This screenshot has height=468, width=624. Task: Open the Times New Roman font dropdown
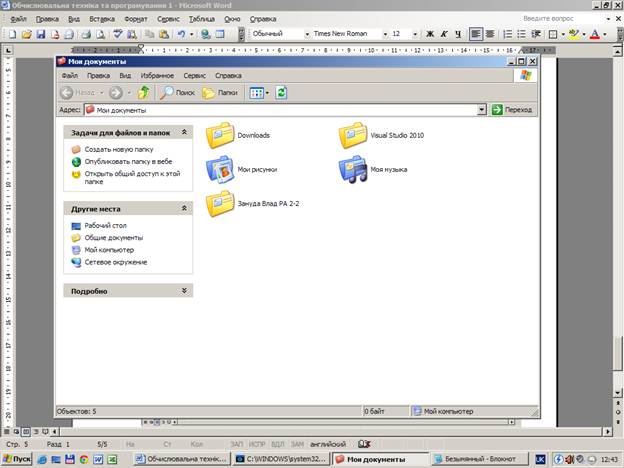[x=385, y=35]
